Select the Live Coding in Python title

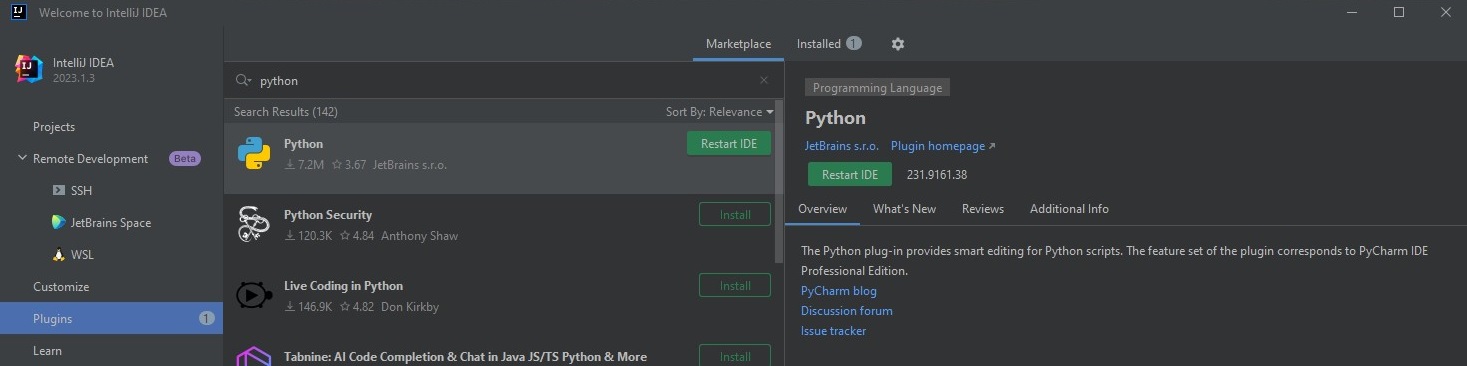click(343, 286)
